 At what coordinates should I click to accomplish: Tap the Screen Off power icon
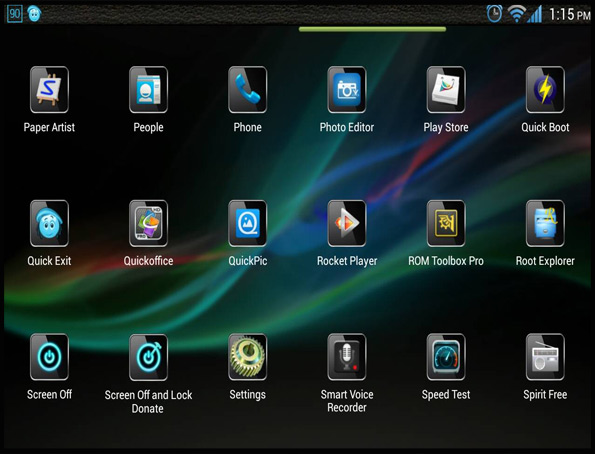click(x=49, y=357)
